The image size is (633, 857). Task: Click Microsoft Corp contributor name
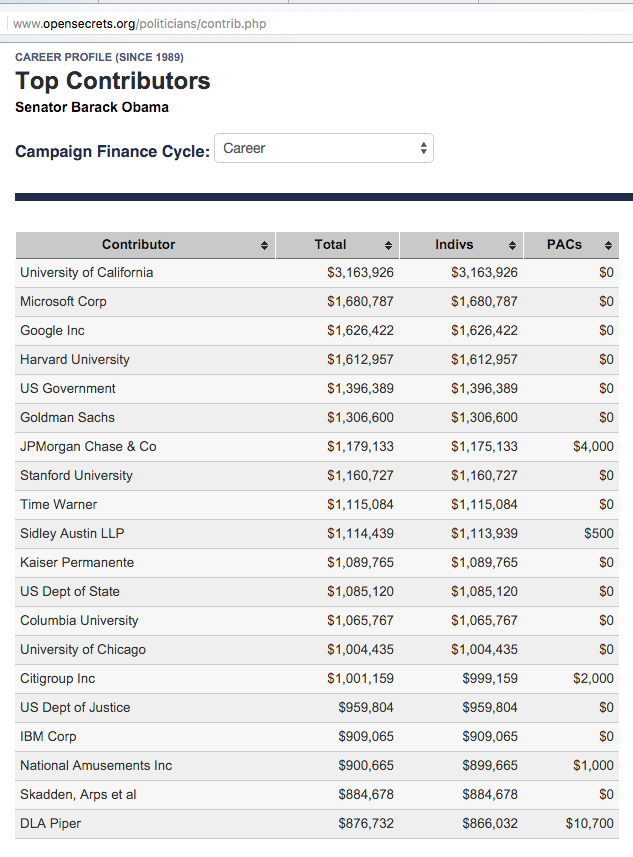coord(63,301)
